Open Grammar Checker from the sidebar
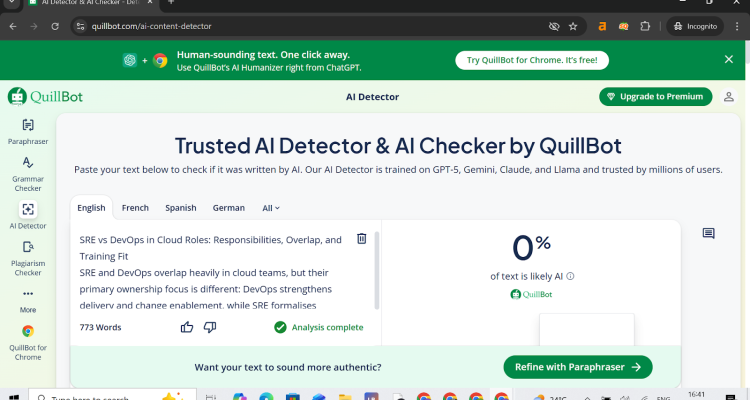The width and height of the screenshot is (750, 400). pyautogui.click(x=28, y=174)
